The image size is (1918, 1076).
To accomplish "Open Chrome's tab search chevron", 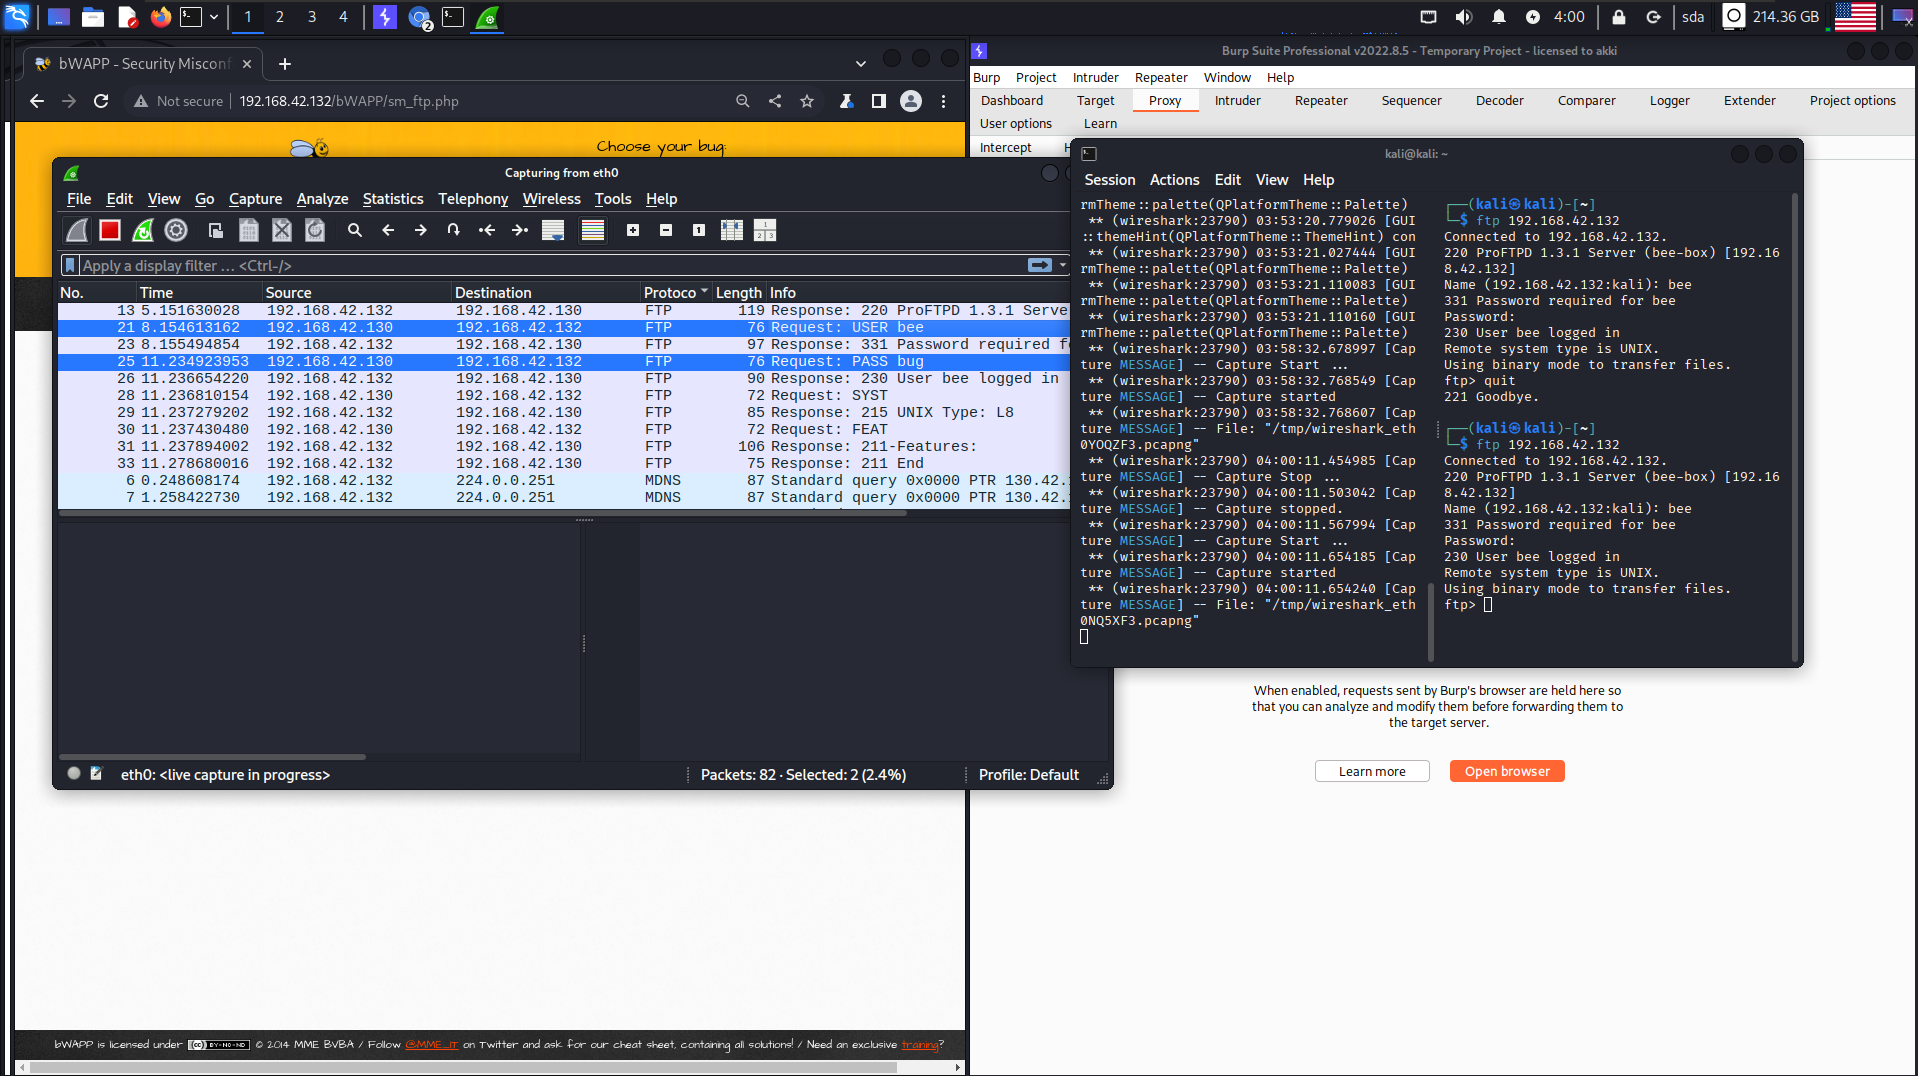I will click(860, 64).
